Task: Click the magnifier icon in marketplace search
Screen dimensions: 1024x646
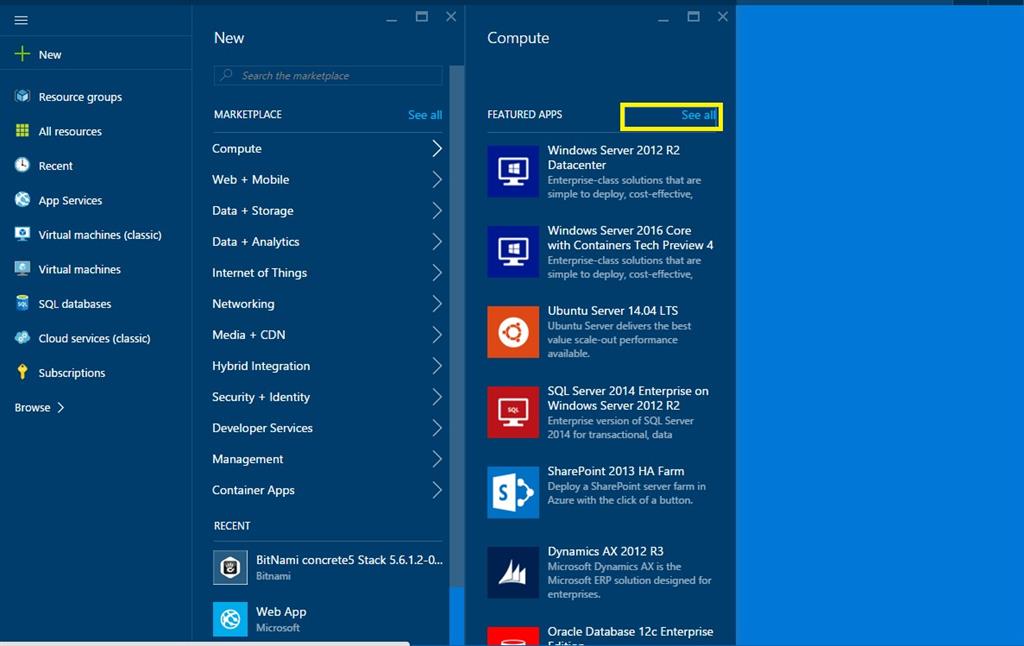Action: point(226,75)
